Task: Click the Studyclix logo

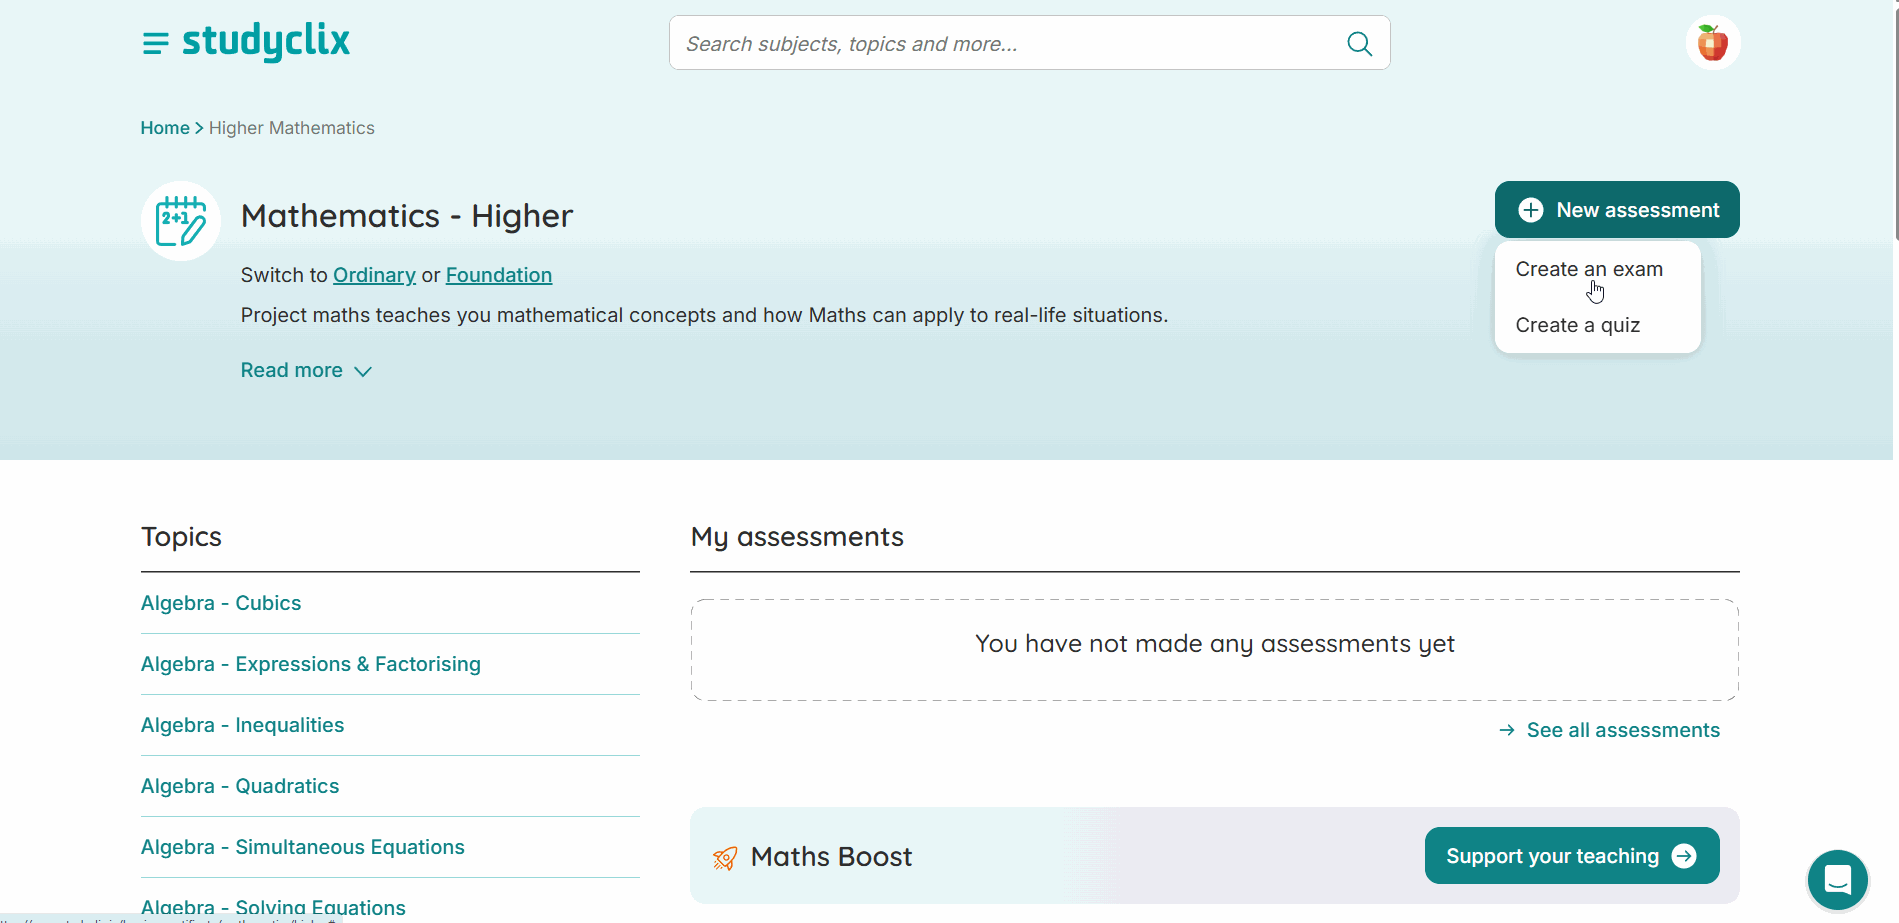Action: (266, 42)
